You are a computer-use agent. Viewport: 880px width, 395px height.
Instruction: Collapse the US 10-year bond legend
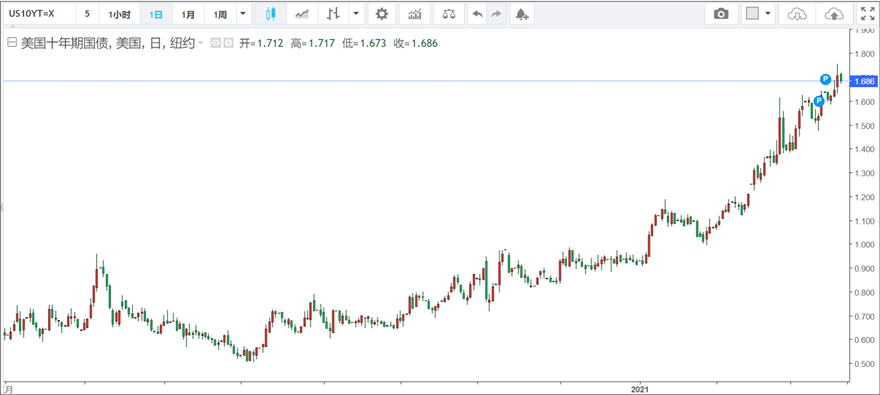tap(11, 43)
